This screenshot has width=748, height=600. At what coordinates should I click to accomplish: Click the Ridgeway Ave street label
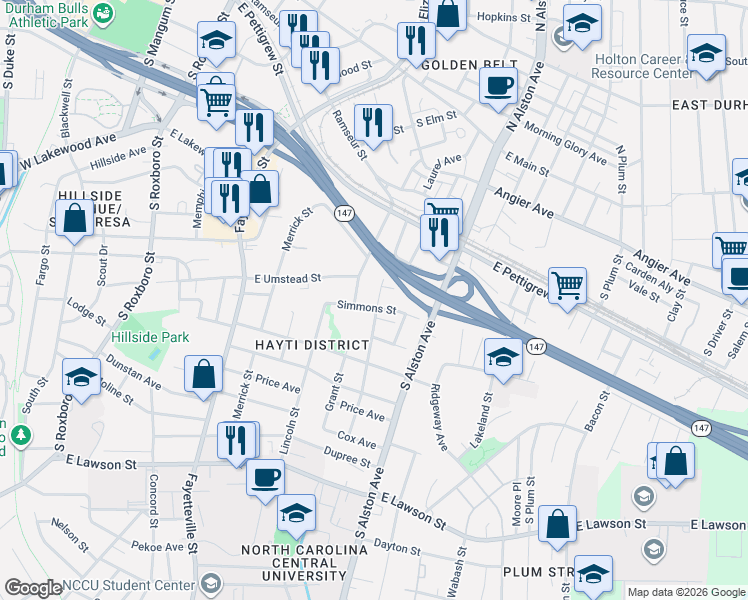tap(439, 417)
